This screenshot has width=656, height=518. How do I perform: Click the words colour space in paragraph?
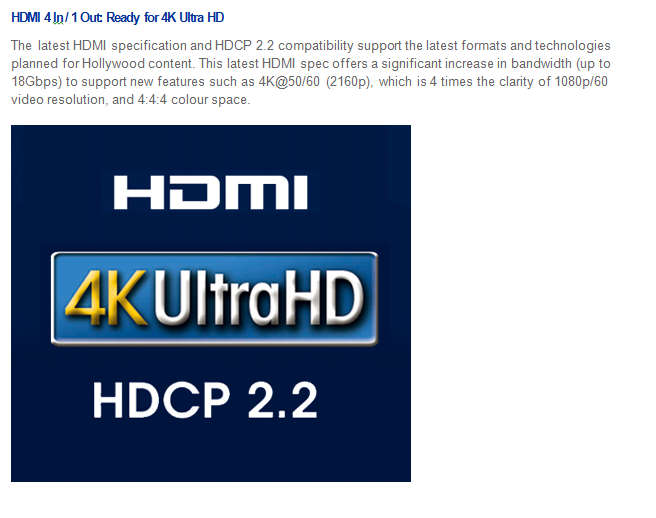[210, 100]
